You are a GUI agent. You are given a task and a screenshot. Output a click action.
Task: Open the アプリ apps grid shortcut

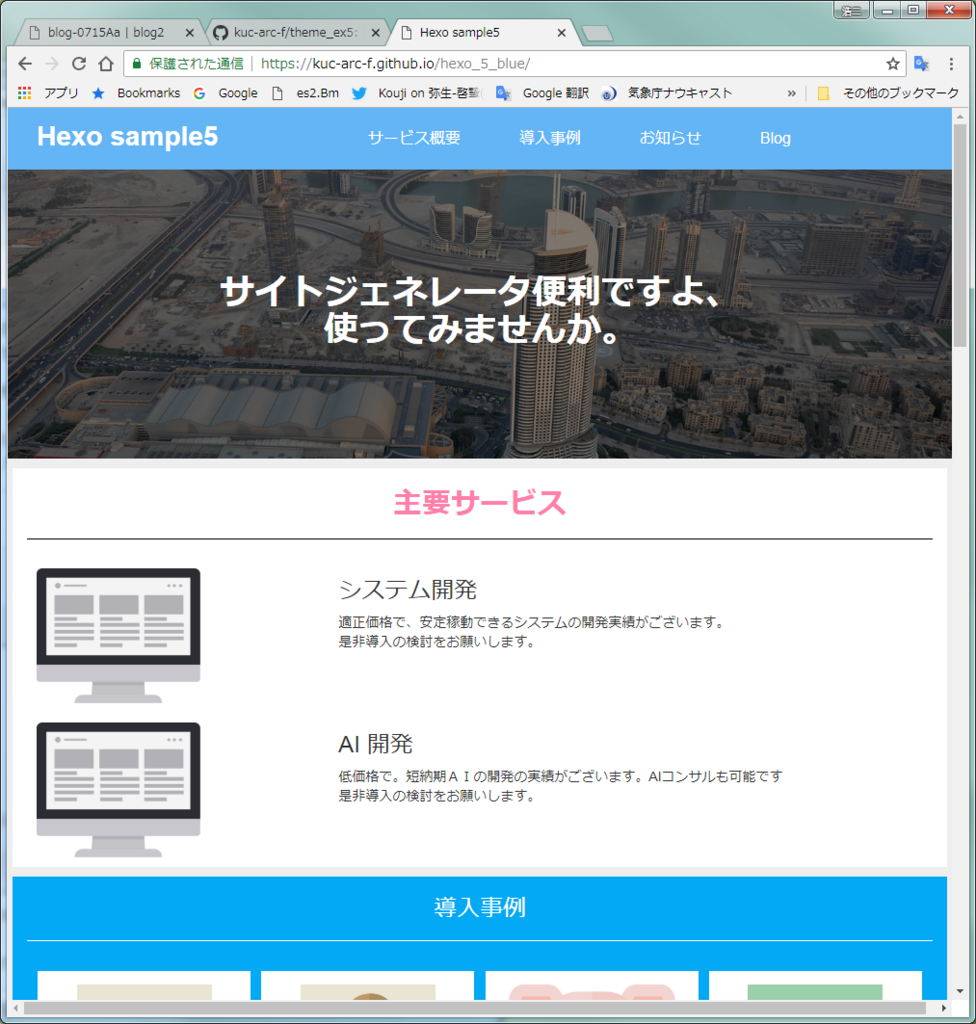(48, 93)
